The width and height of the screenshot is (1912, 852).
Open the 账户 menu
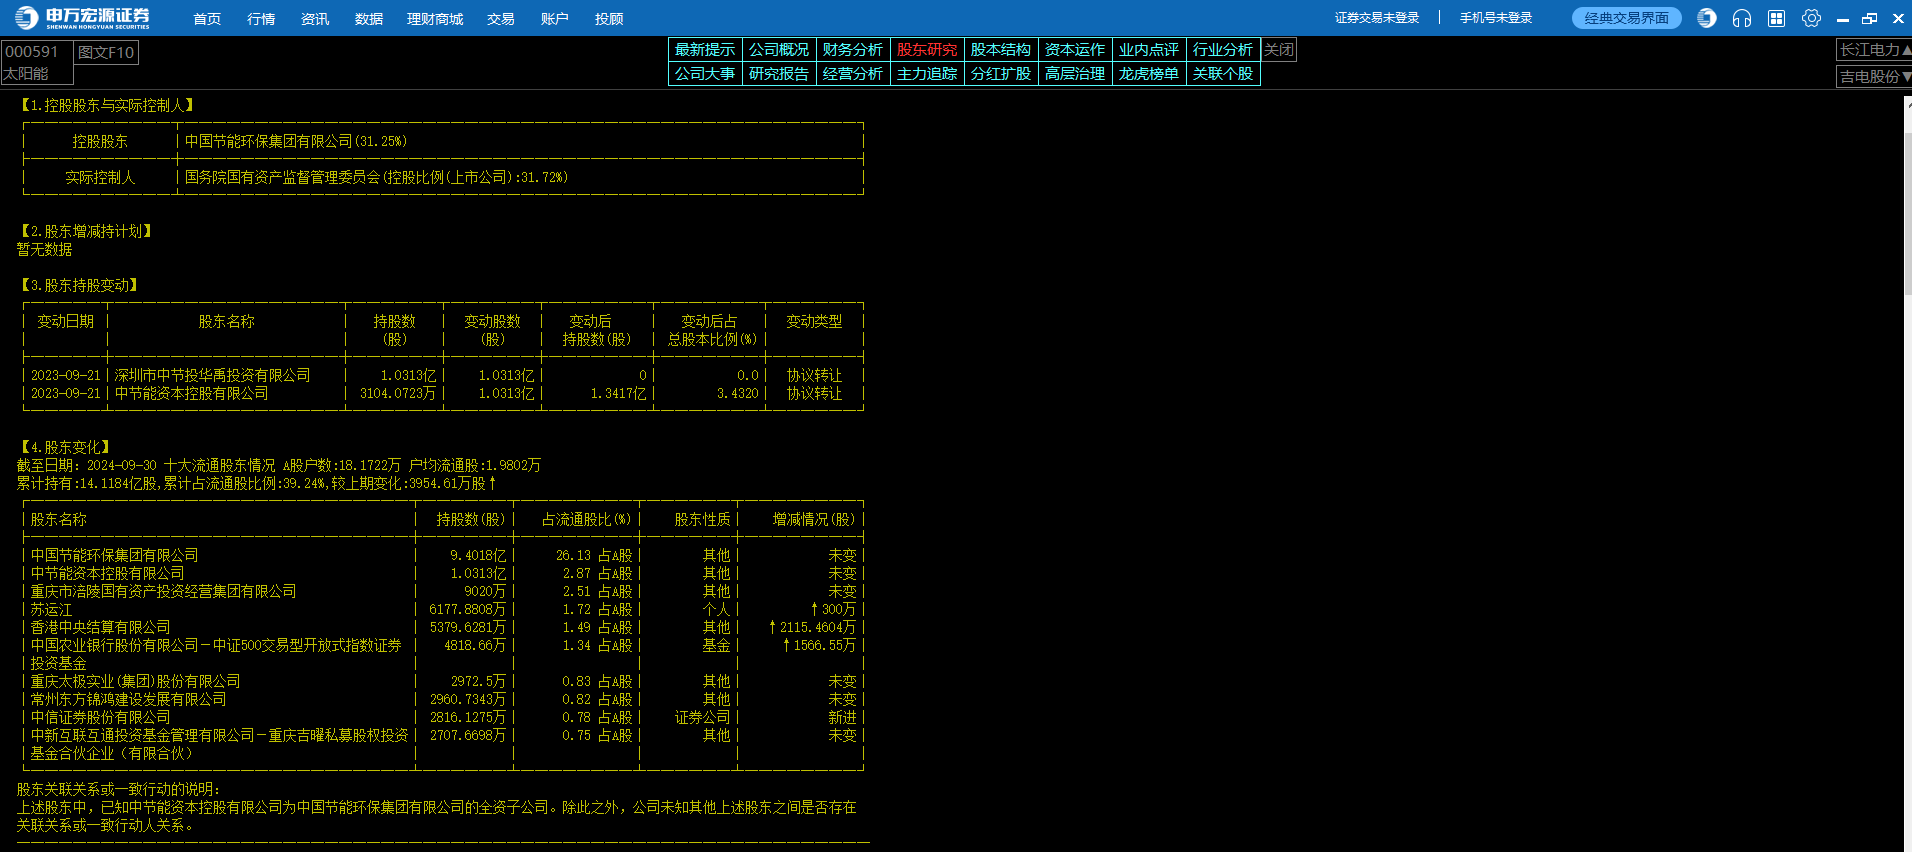click(x=555, y=19)
